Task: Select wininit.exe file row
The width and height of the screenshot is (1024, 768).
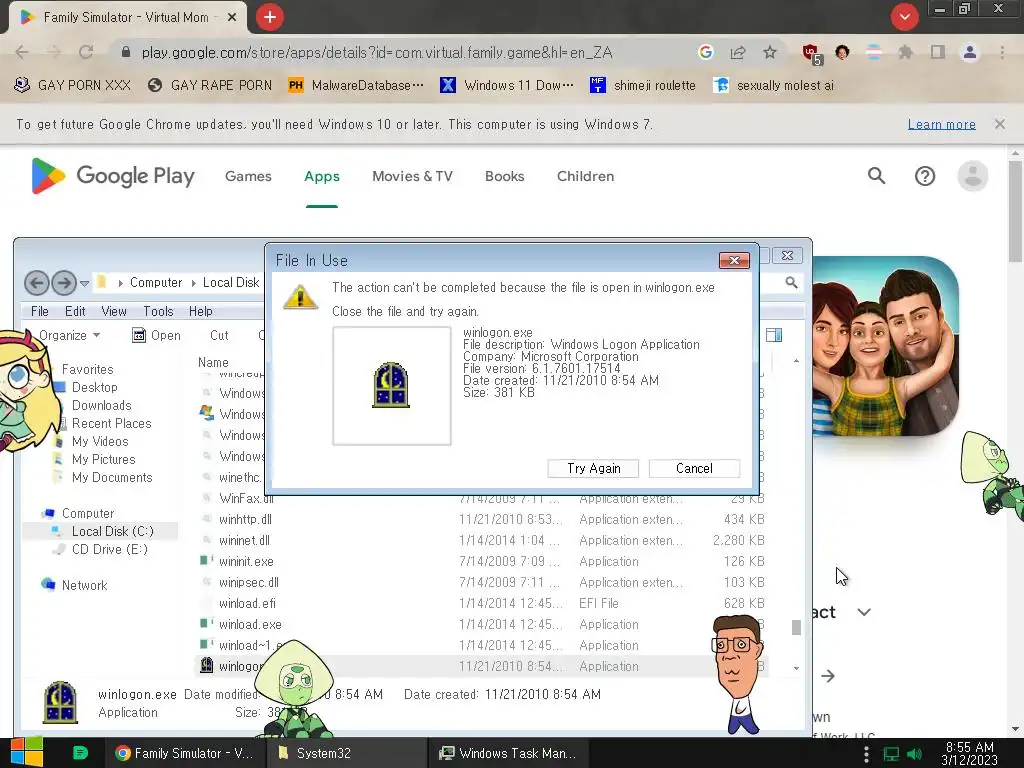Action: (482, 562)
